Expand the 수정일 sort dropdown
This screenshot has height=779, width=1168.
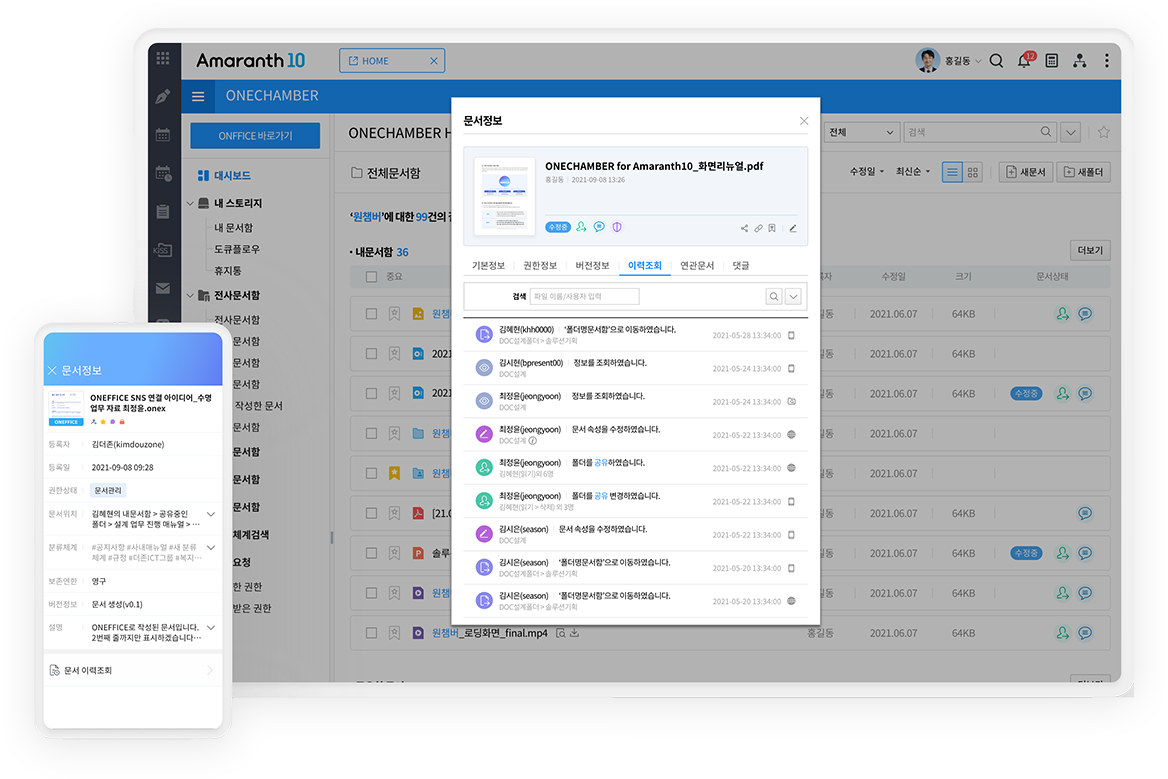pyautogui.click(x=867, y=172)
